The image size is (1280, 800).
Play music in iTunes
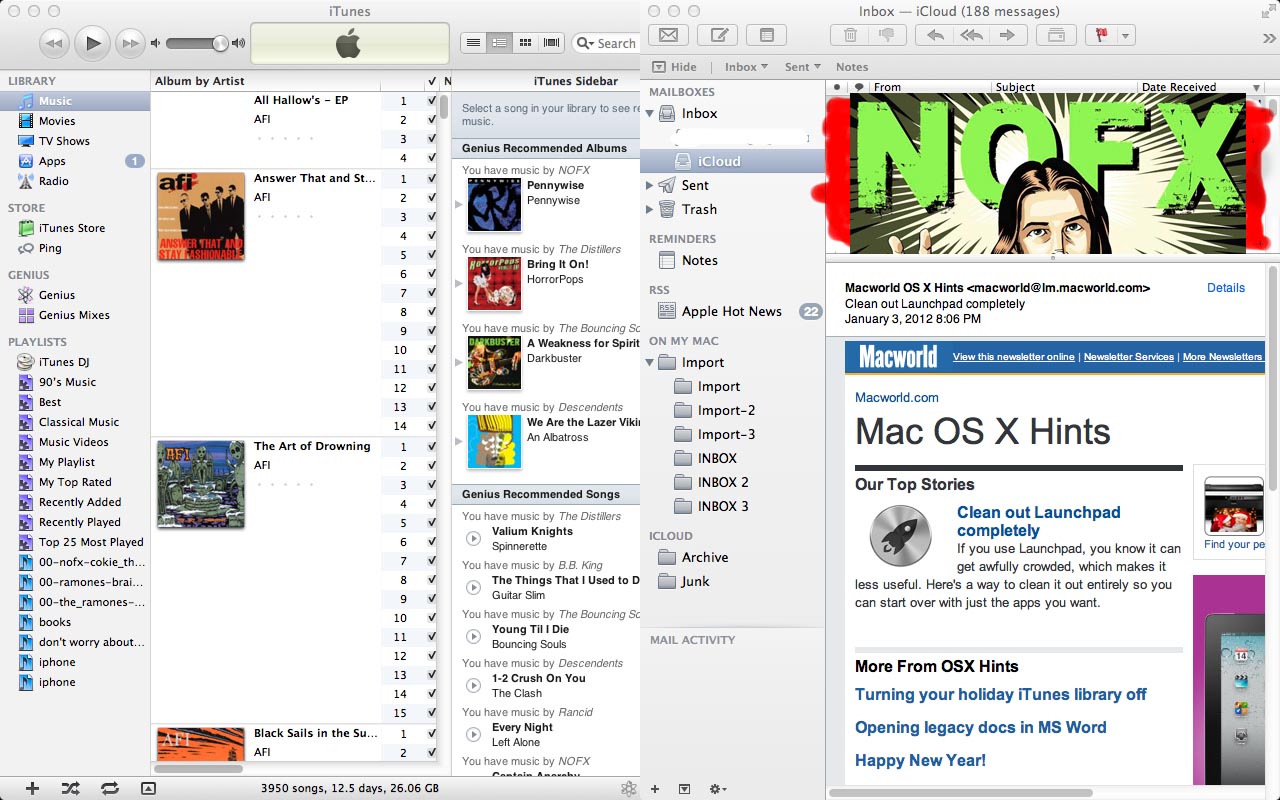(92, 43)
